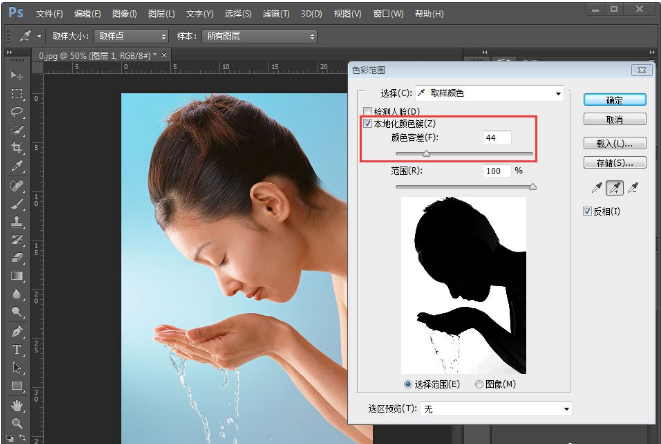Click the default foreground/background colors icon
This screenshot has width=661, height=444.
[x=10, y=439]
